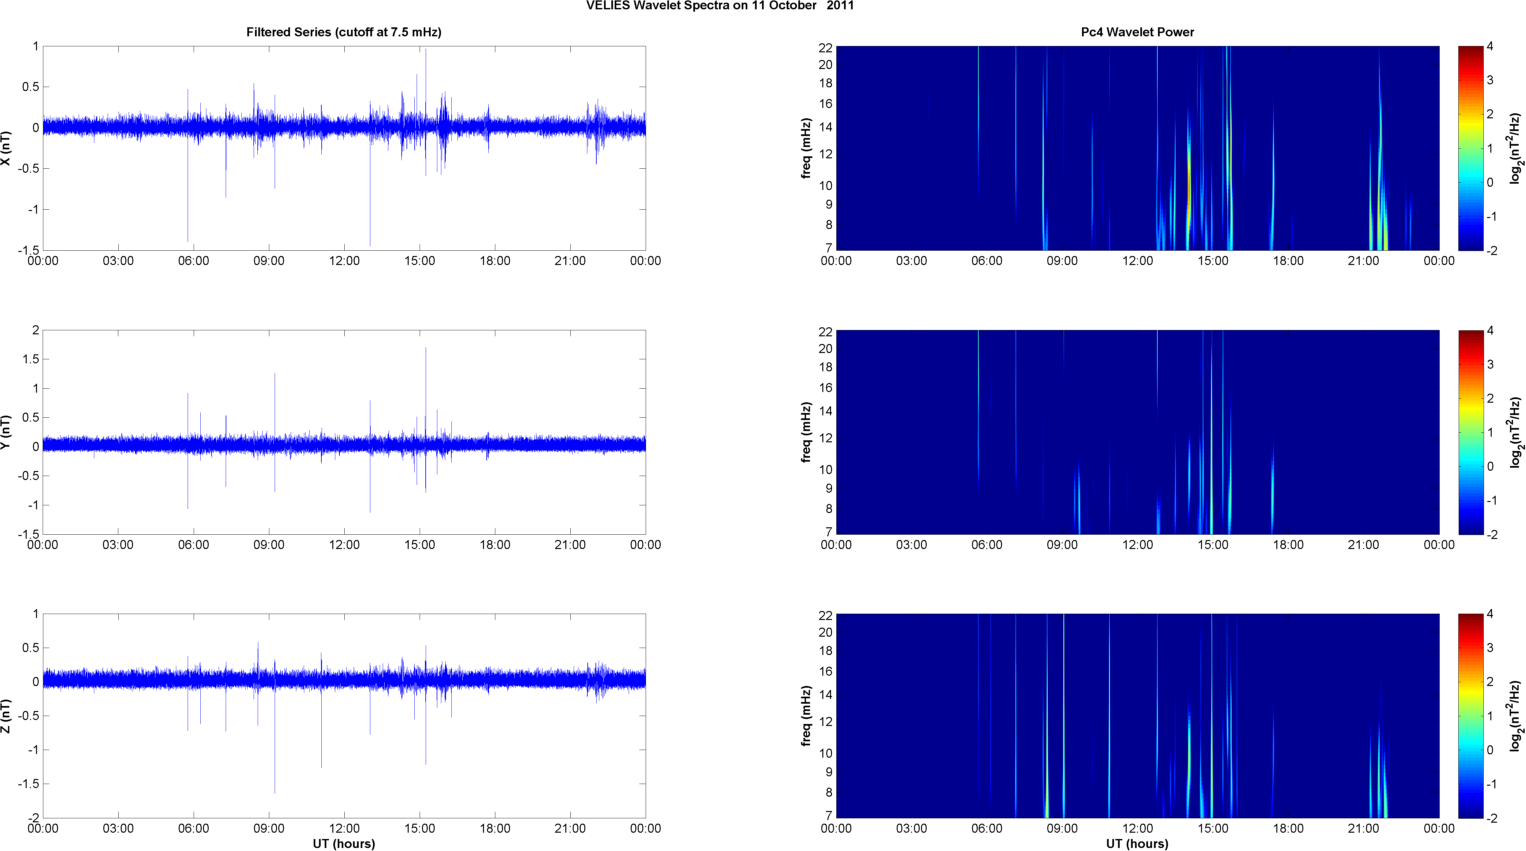1526x851 pixels.
Task: Click 'freq (mHz)' label of the bottom spectrogram
Action: point(806,716)
